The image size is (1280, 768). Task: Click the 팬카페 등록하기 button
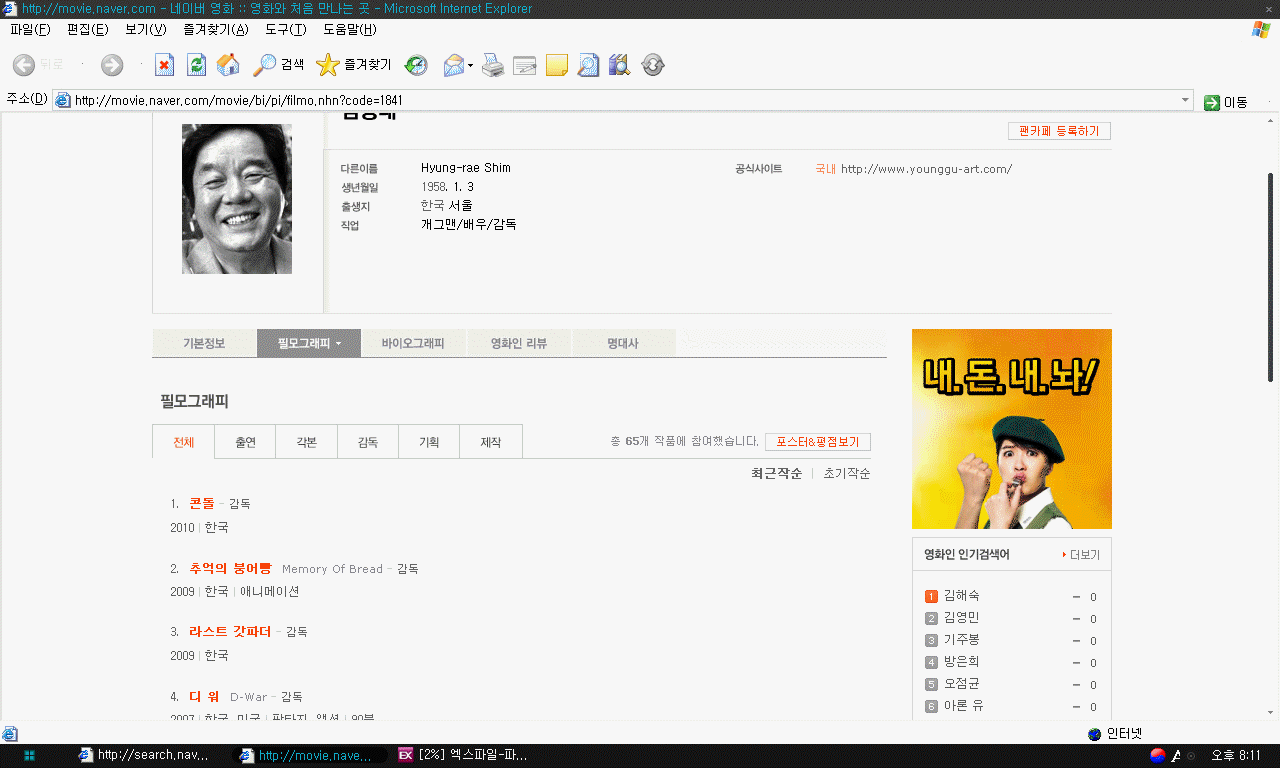coord(1059,131)
